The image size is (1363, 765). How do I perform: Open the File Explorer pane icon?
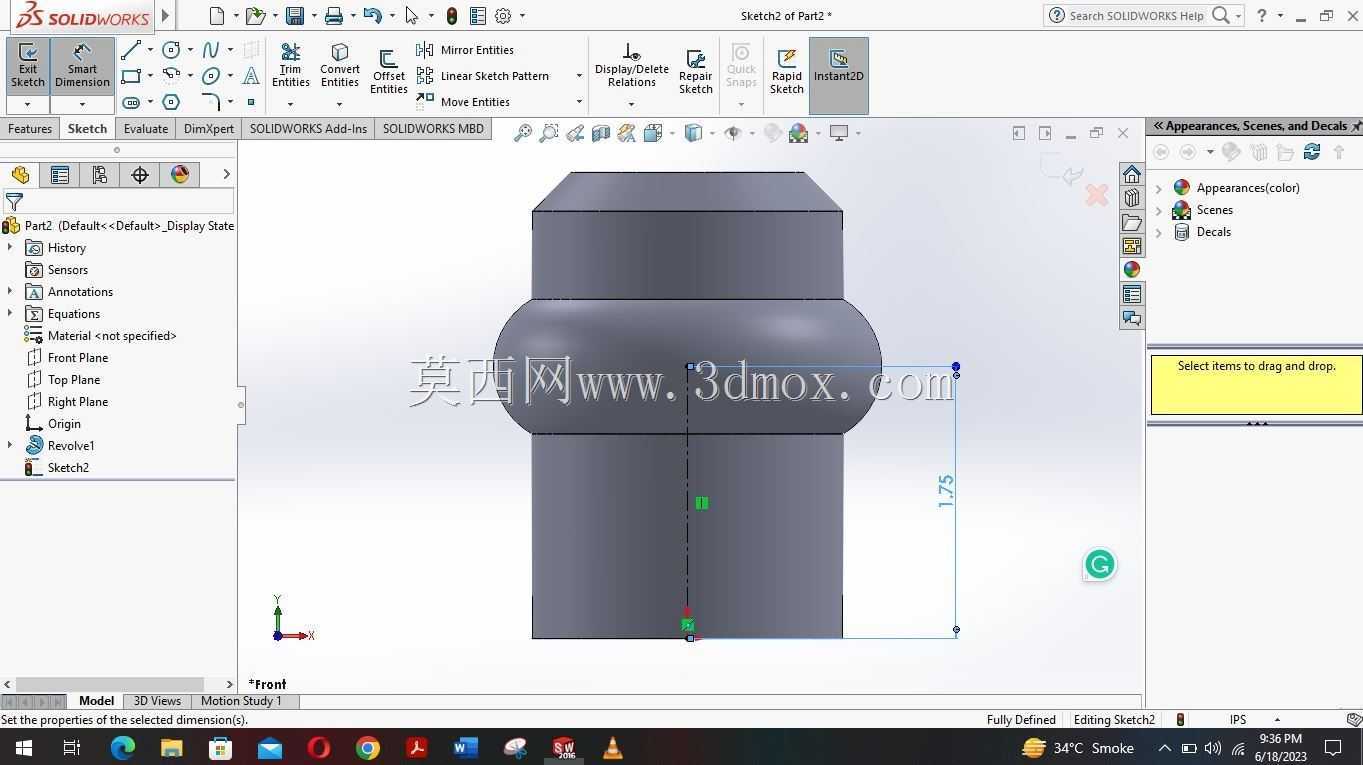click(x=1131, y=222)
